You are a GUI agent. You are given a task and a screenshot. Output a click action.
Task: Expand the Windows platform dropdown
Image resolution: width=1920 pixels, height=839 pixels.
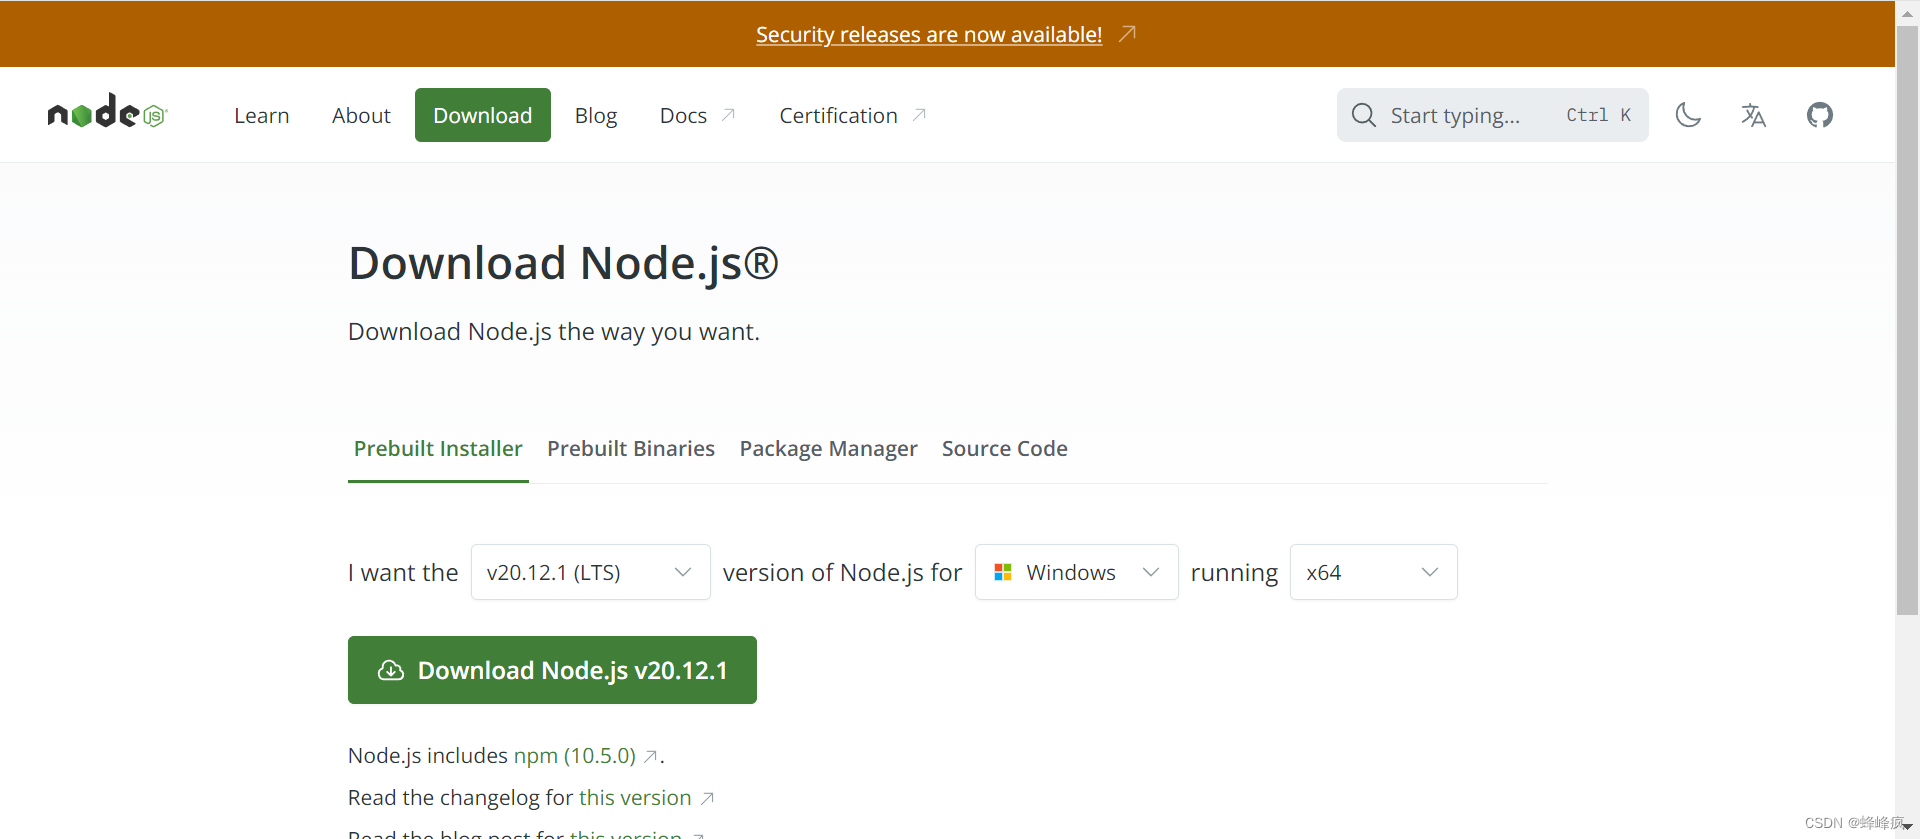[x=1077, y=572]
